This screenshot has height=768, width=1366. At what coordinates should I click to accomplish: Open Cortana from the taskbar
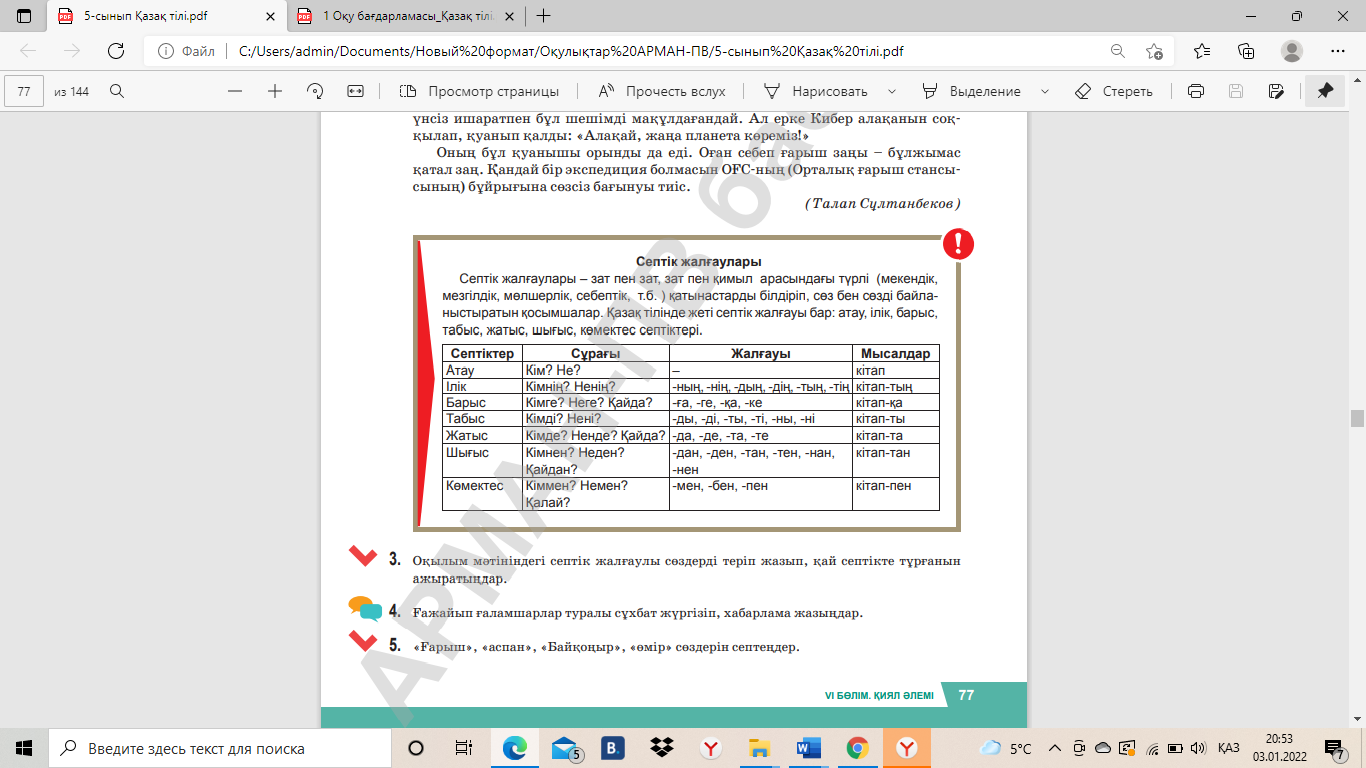416,748
